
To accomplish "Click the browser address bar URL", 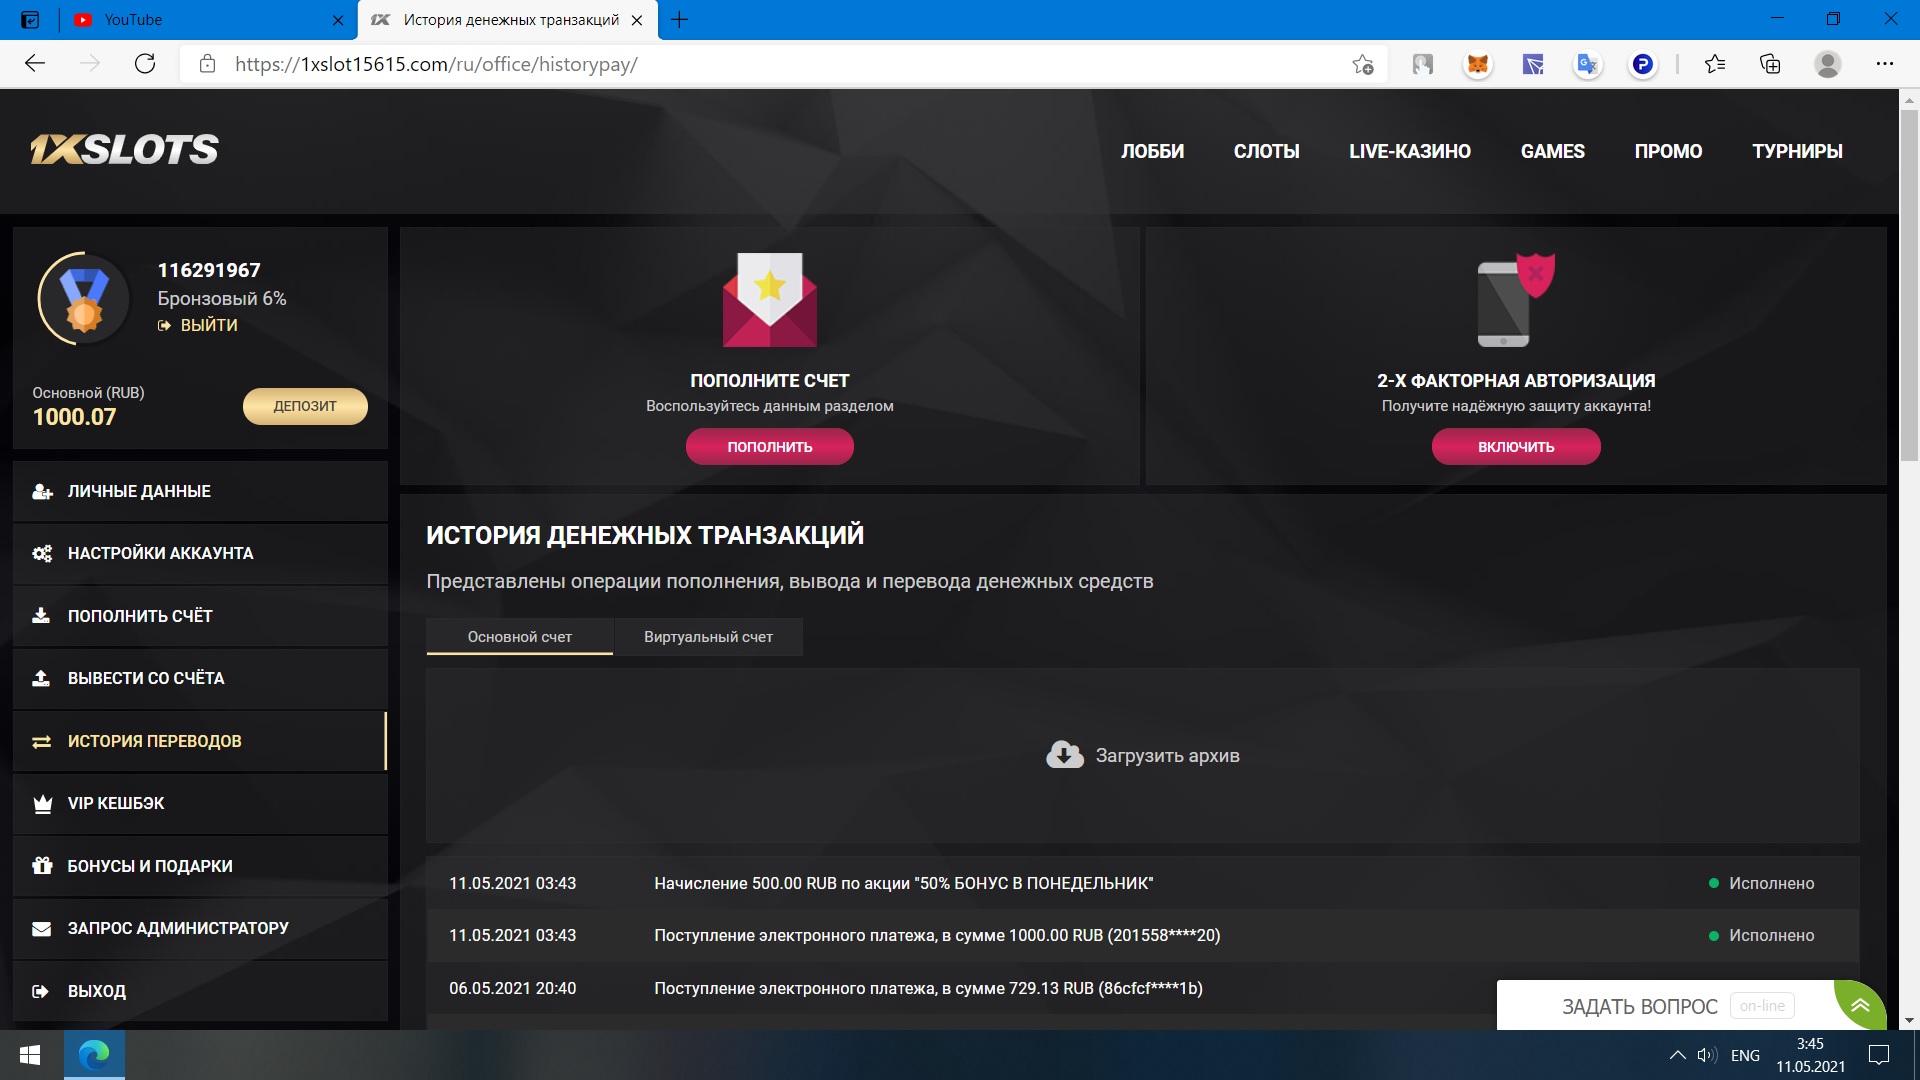I will (436, 64).
